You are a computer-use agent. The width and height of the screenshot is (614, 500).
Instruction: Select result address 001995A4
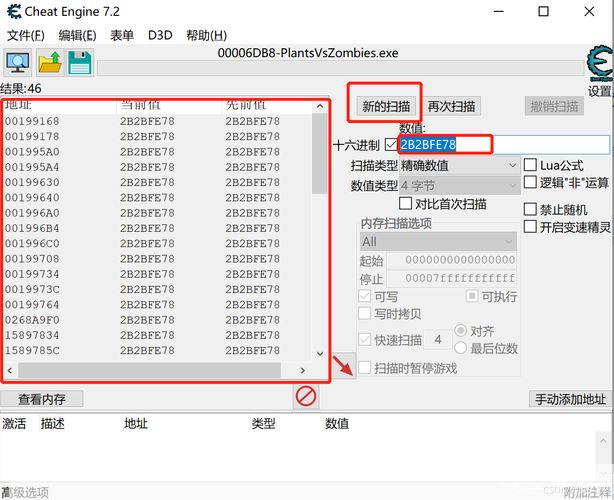tap(32, 167)
